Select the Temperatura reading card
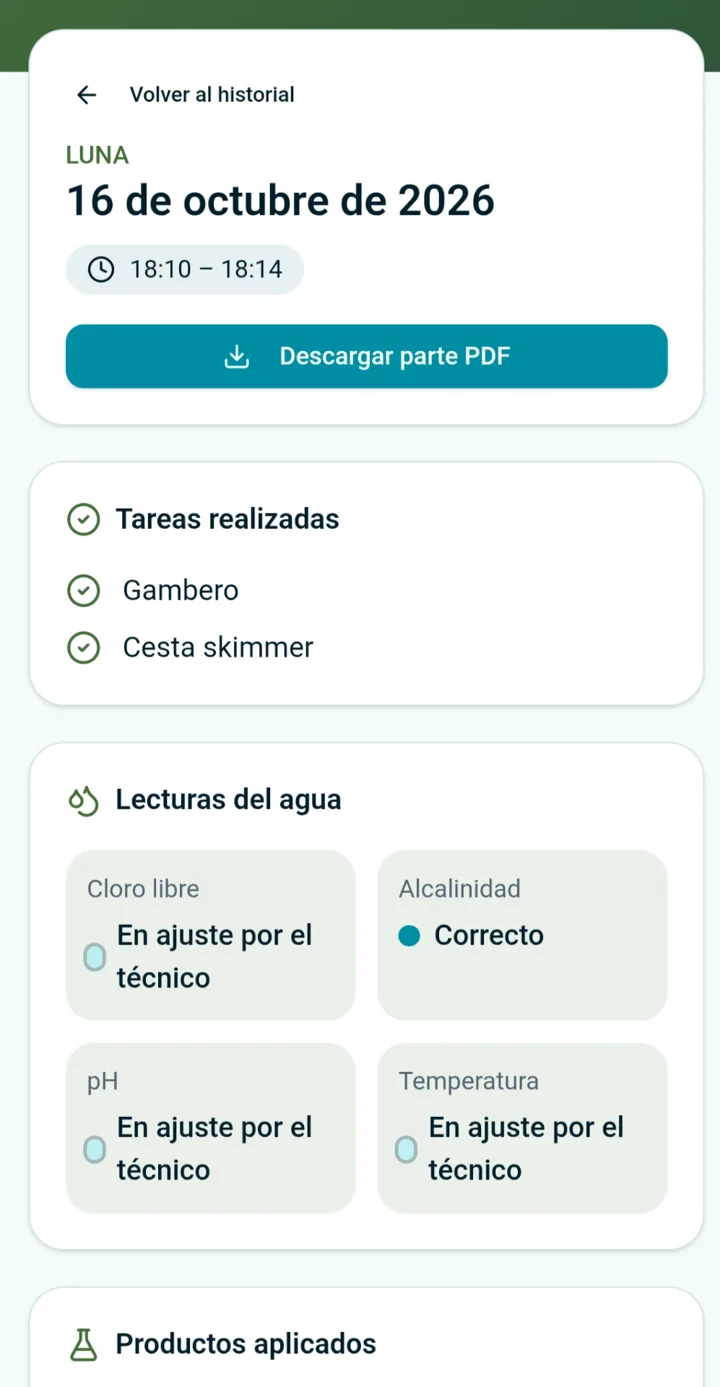Screen dimensions: 720x1387 coord(522,1128)
